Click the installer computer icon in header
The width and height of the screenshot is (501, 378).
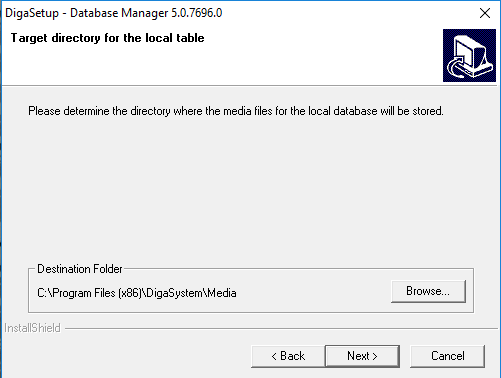click(469, 55)
